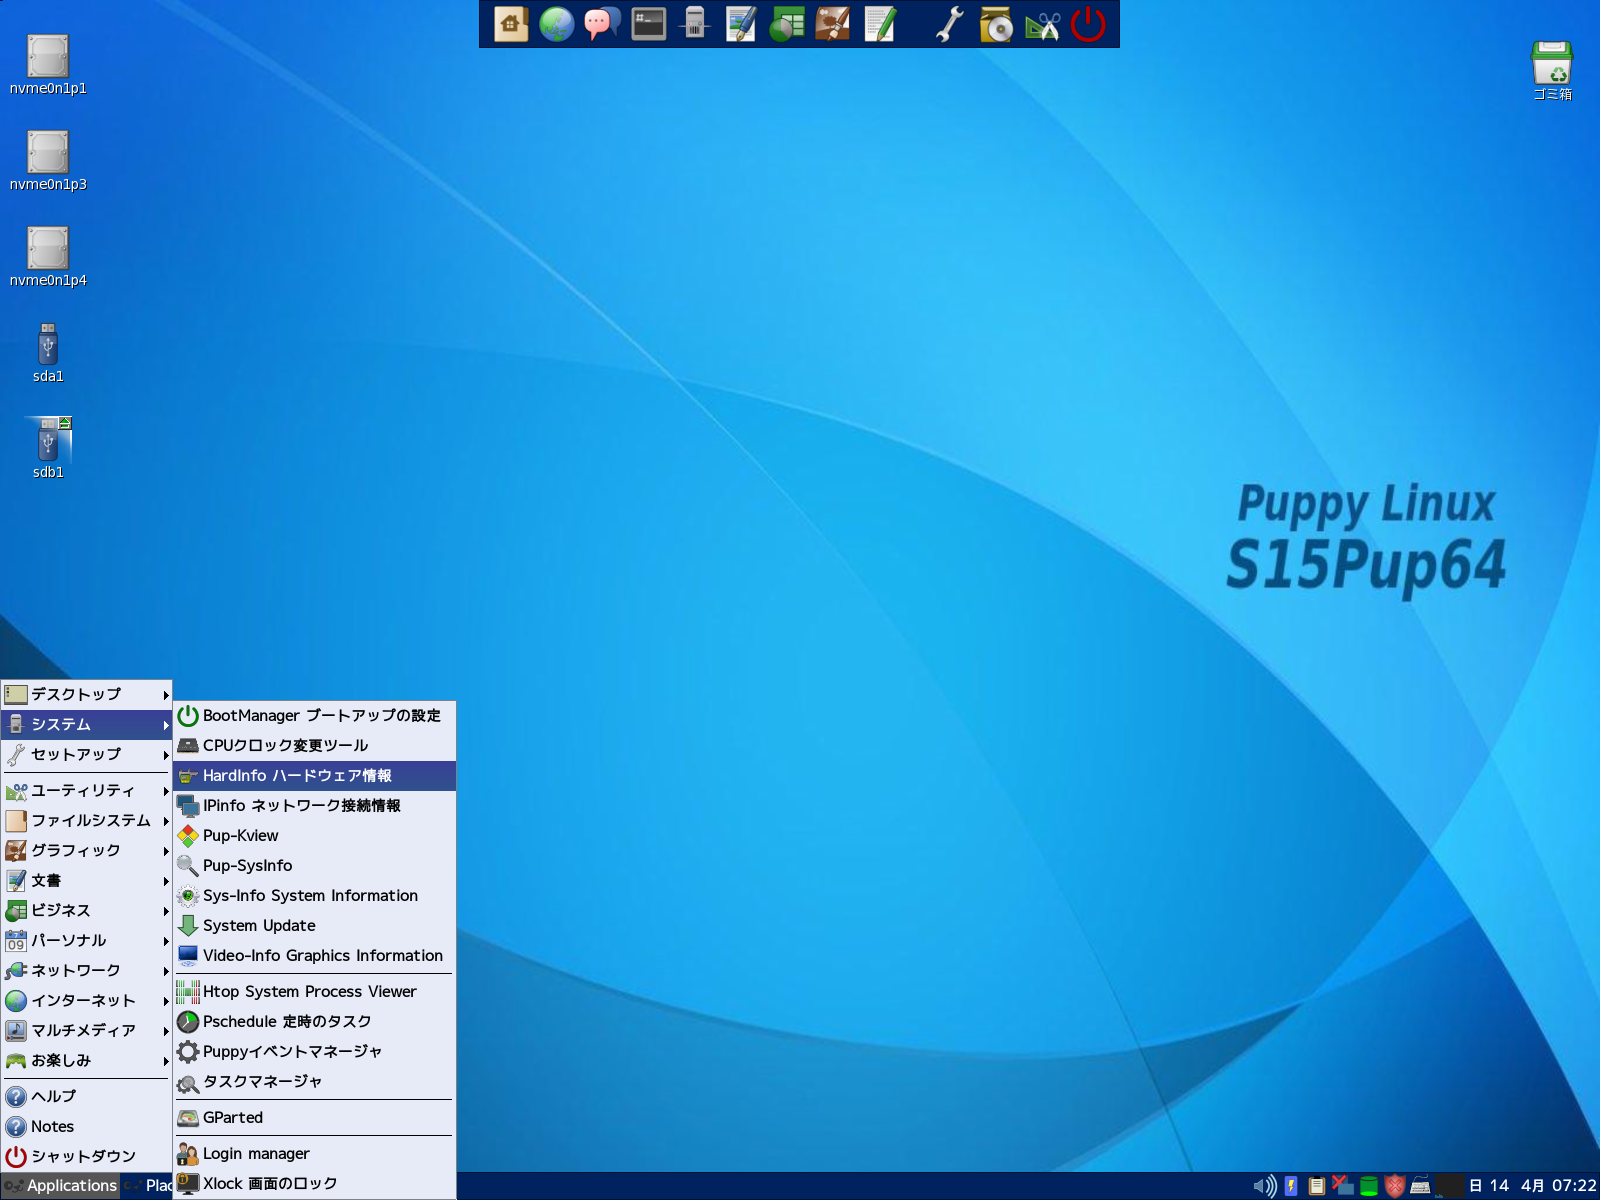Expand the 文書 submenu
The height and width of the screenshot is (1200, 1600).
click(x=86, y=880)
